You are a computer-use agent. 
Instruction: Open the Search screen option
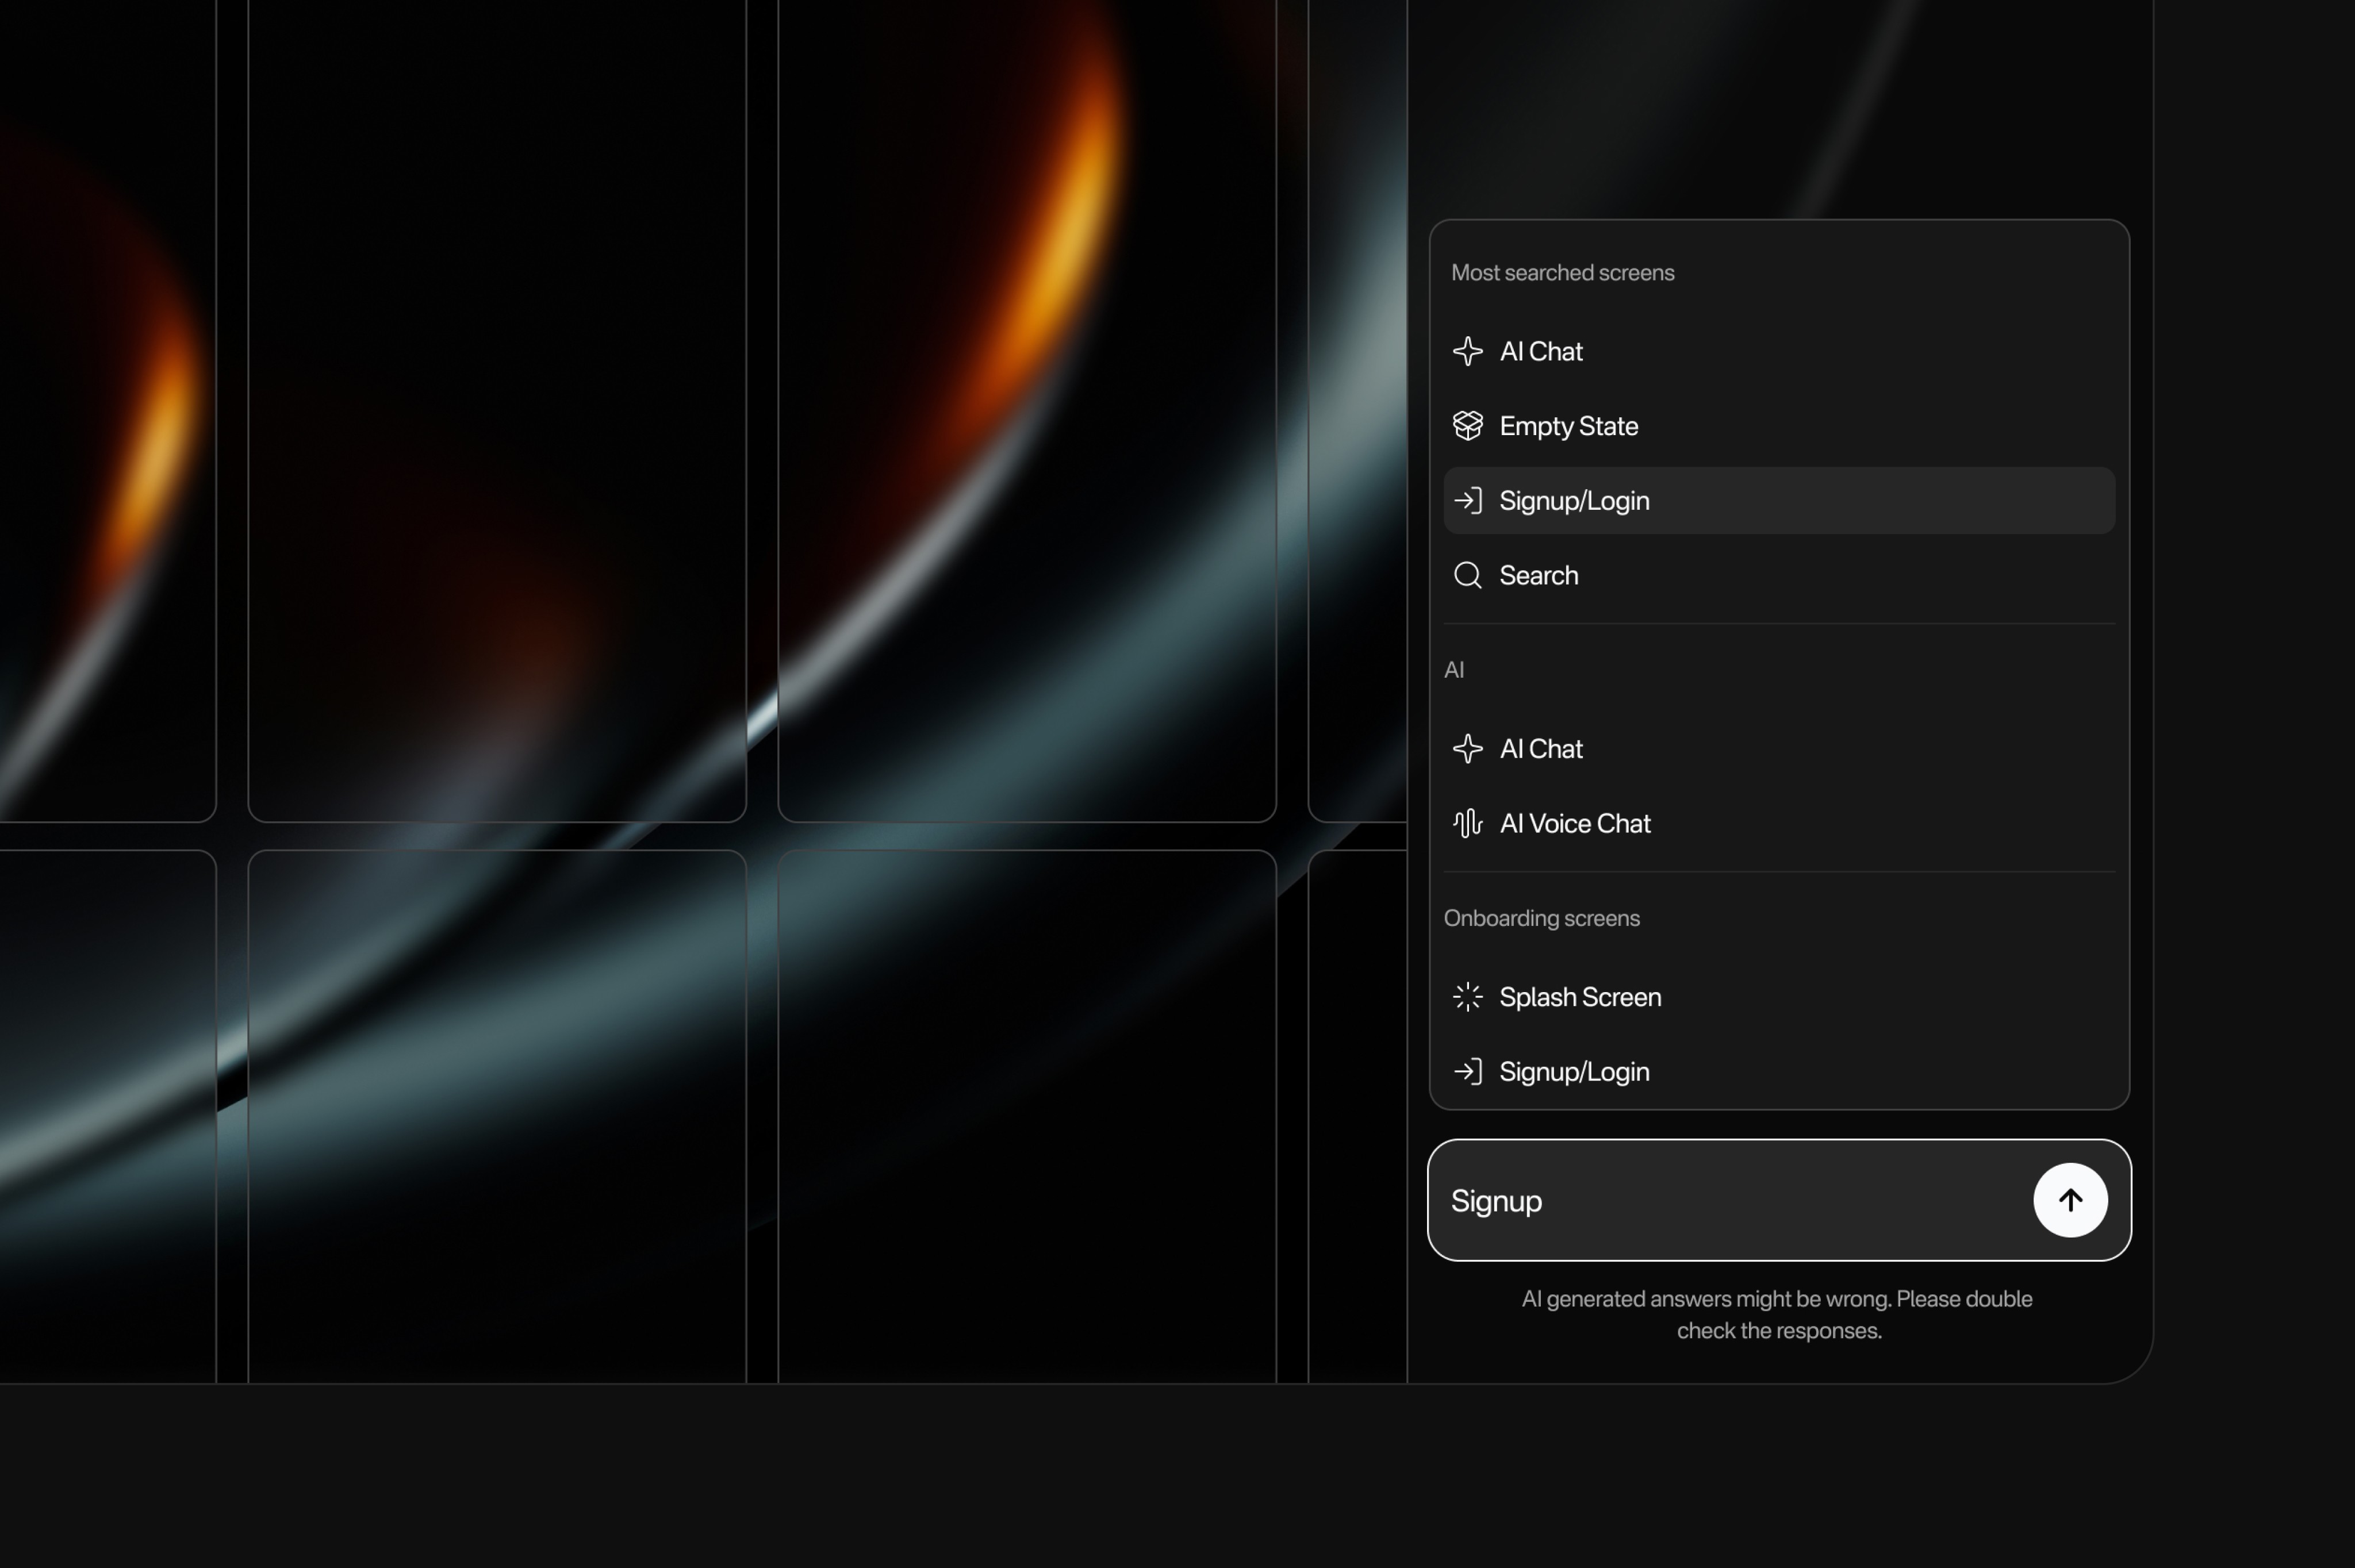(x=1538, y=575)
